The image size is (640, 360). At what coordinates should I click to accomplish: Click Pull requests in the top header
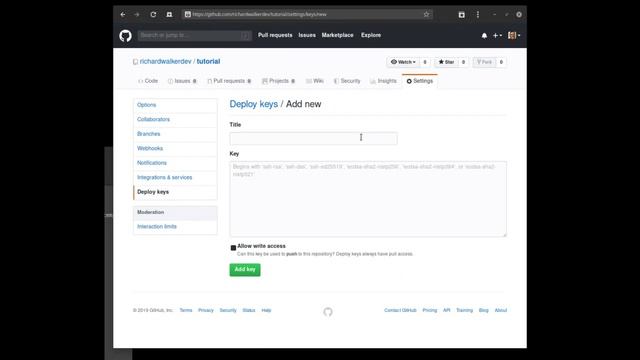275,35
